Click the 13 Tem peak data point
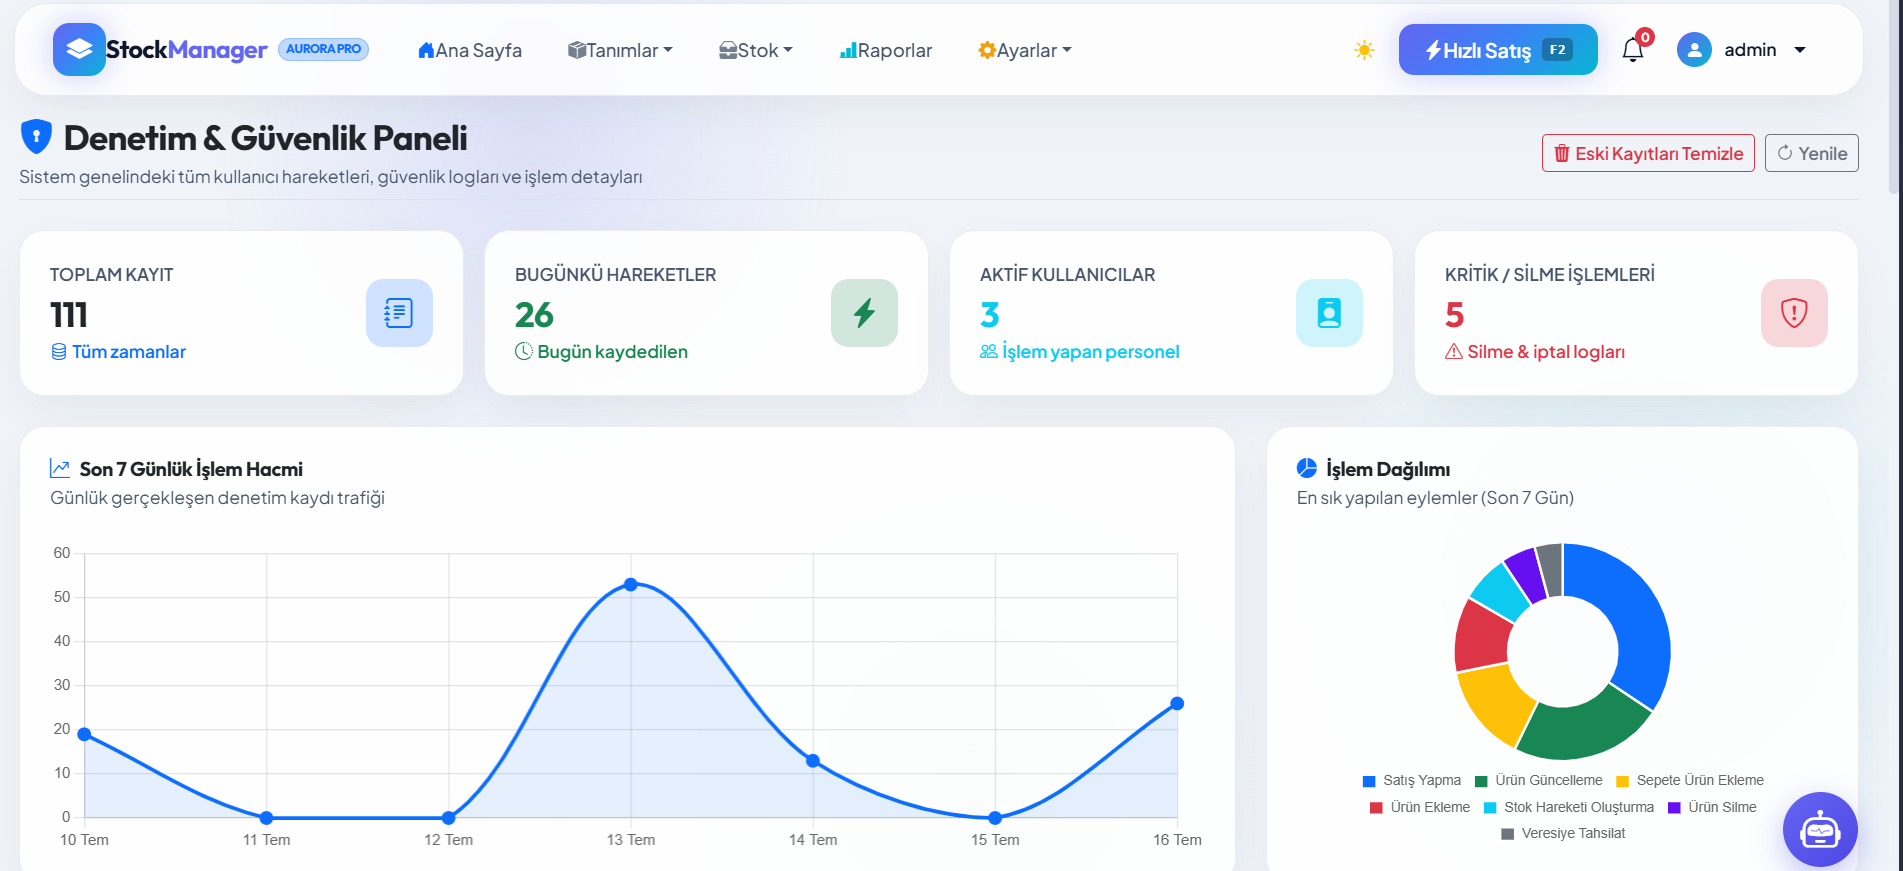 [631, 584]
